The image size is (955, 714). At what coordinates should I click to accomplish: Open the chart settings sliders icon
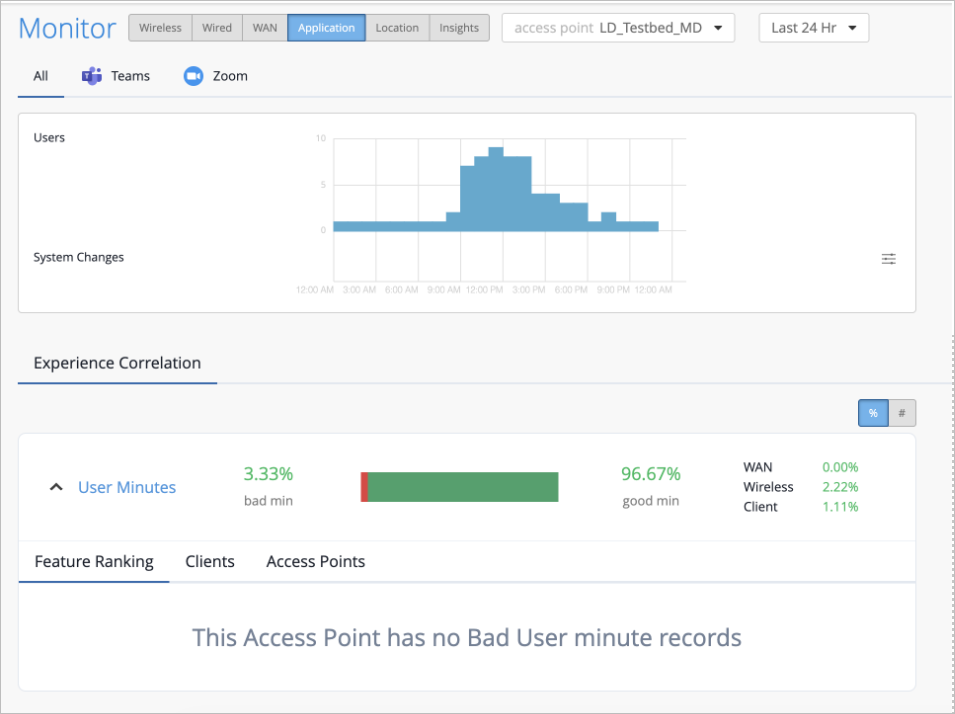point(889,259)
